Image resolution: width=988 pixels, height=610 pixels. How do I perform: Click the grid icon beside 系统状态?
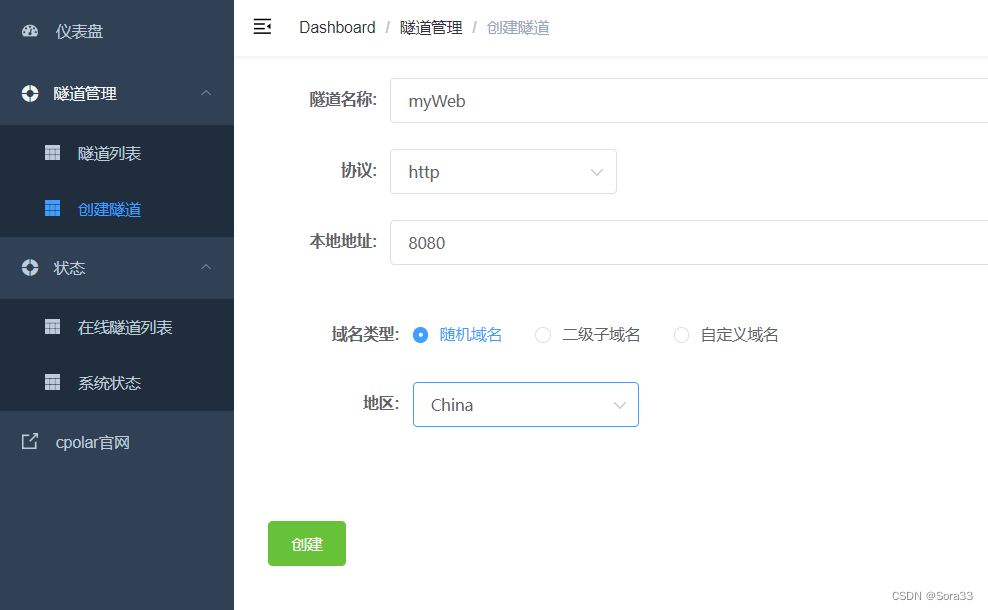53,382
